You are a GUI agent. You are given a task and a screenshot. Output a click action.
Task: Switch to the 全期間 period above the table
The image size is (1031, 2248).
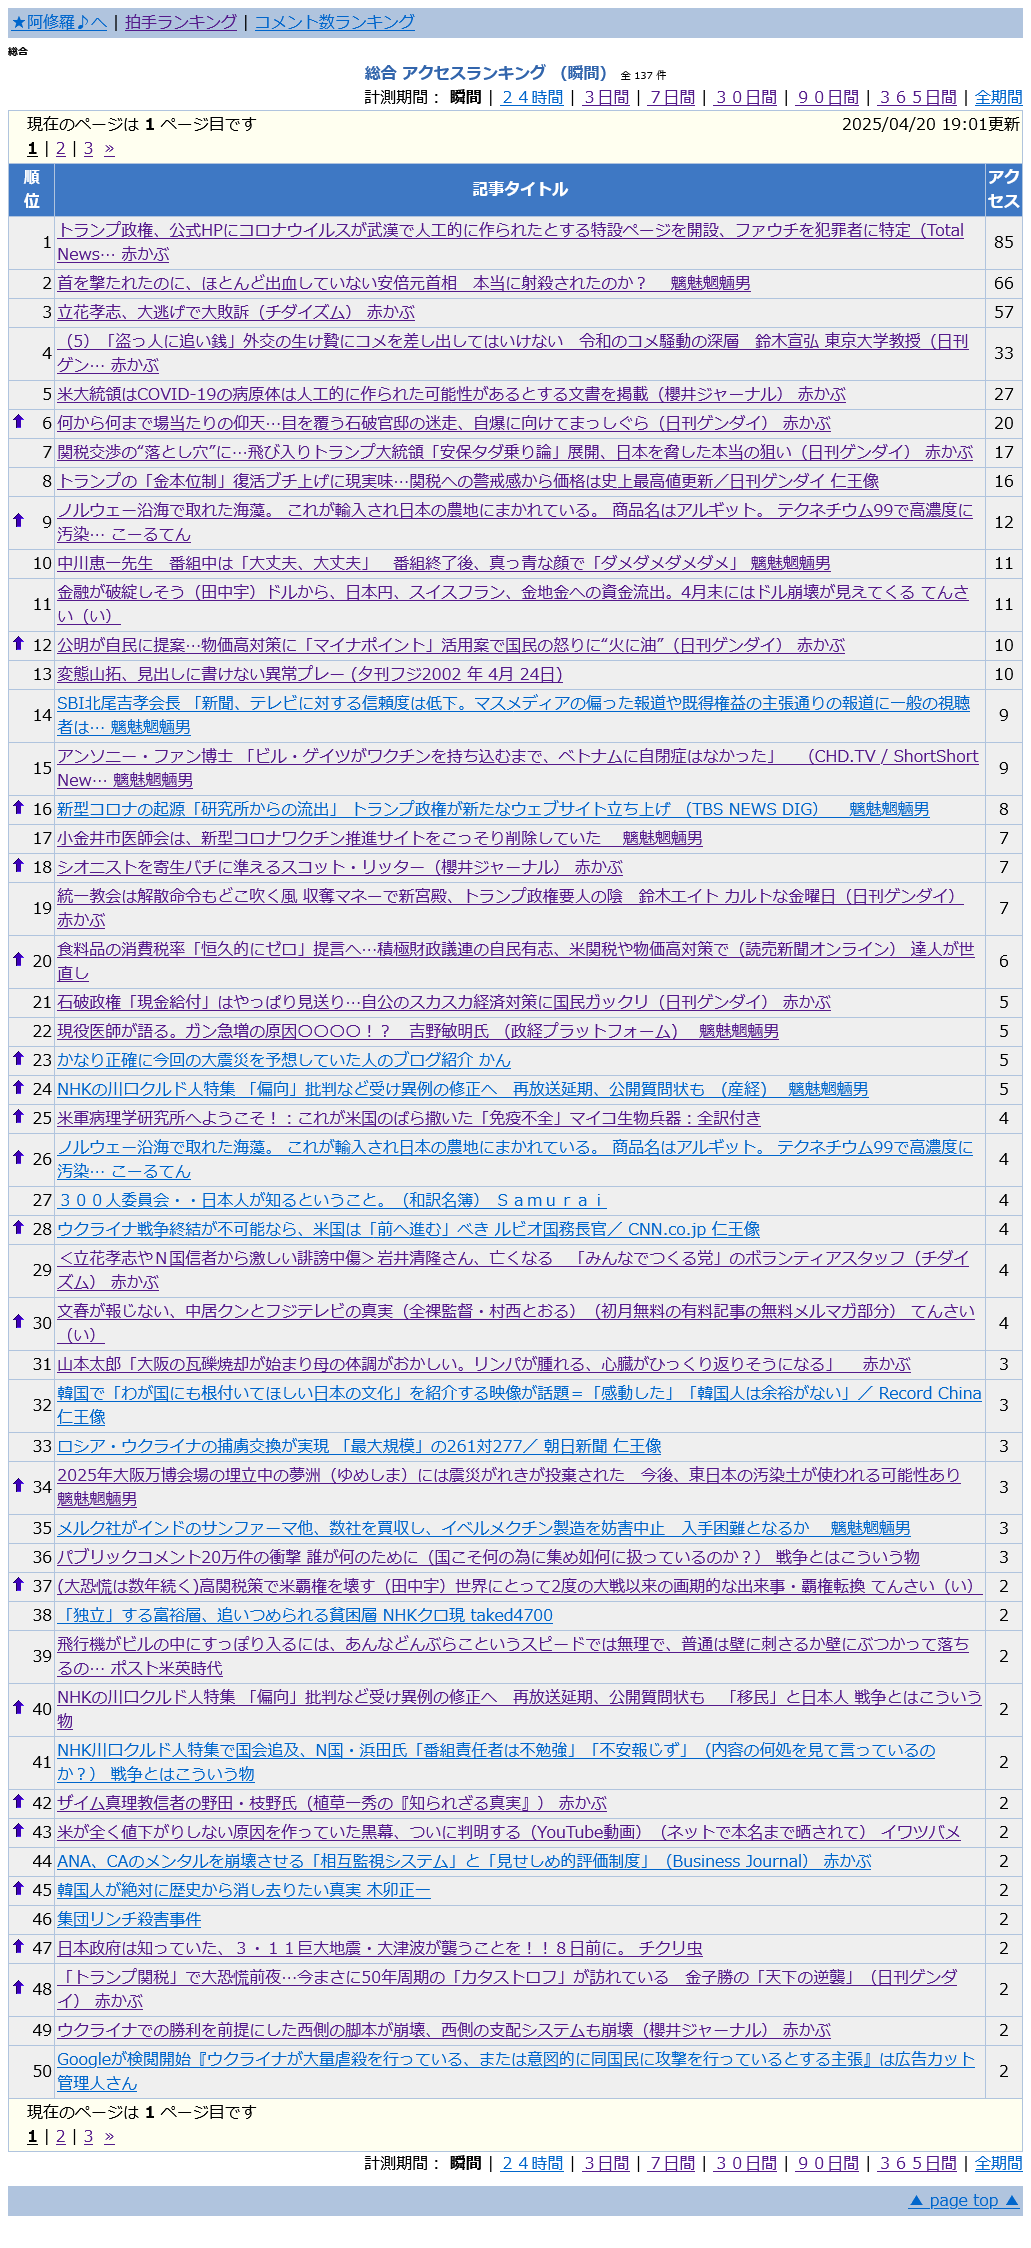[x=998, y=97]
